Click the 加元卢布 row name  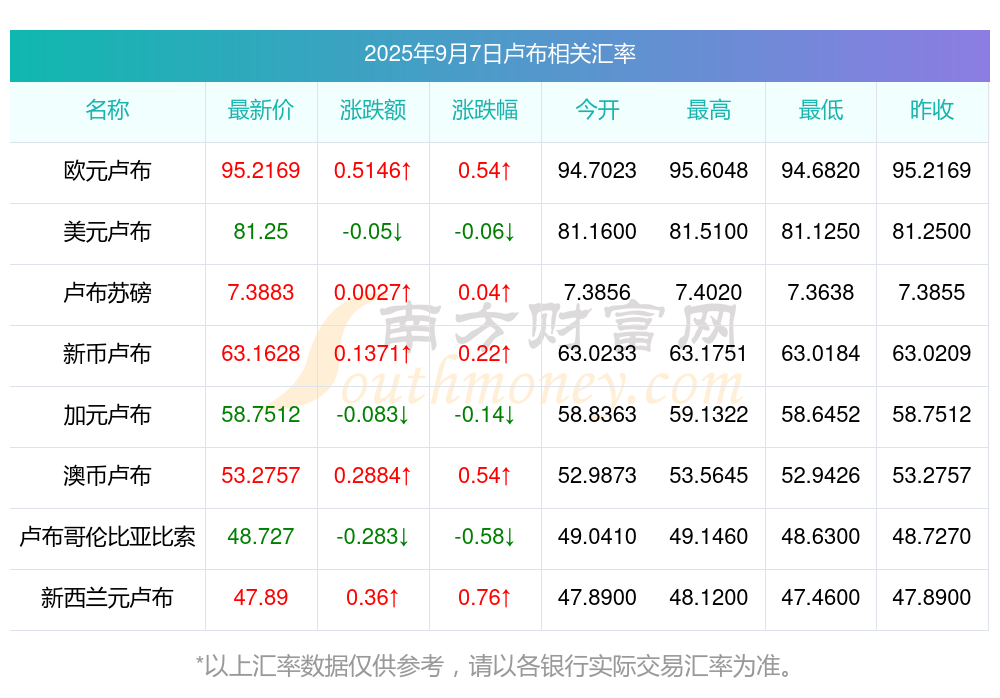tap(107, 415)
